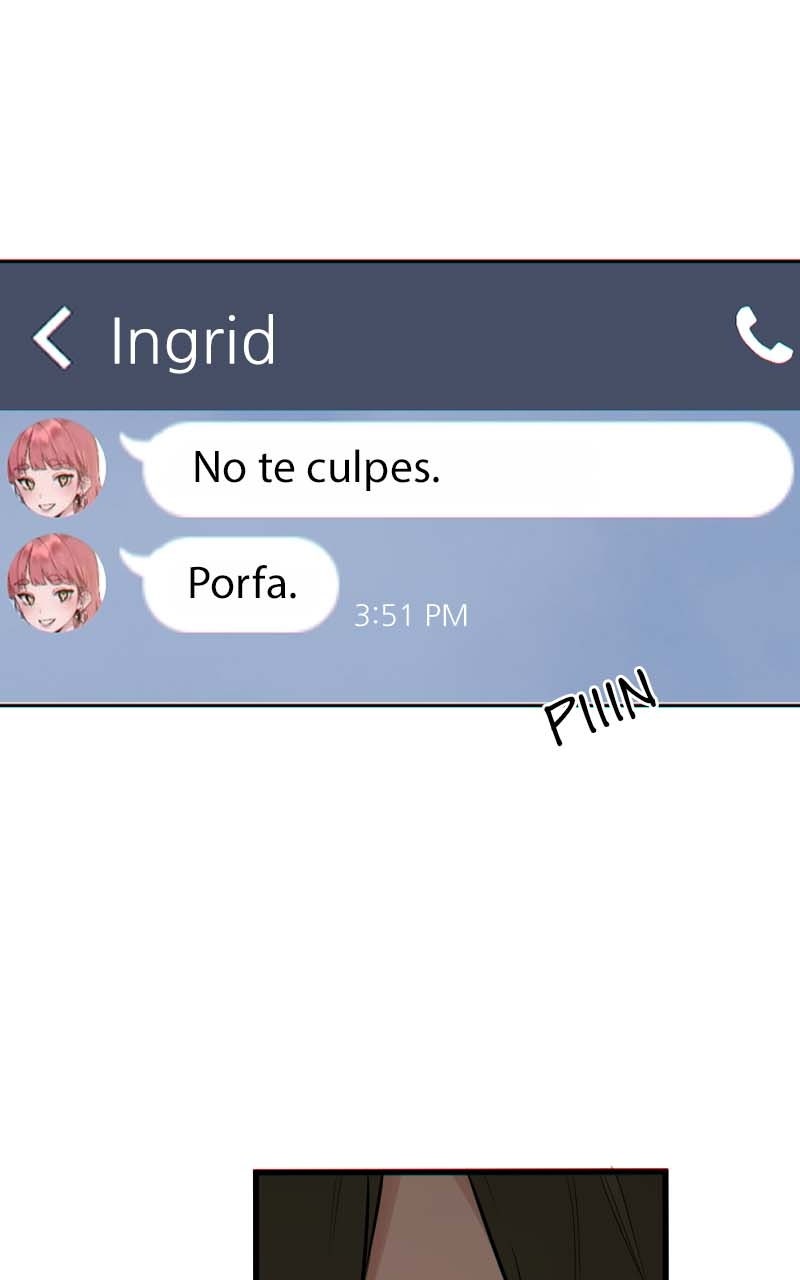This screenshot has width=800, height=1280.
Task: Start a phone call with Ingrid
Action: click(764, 335)
